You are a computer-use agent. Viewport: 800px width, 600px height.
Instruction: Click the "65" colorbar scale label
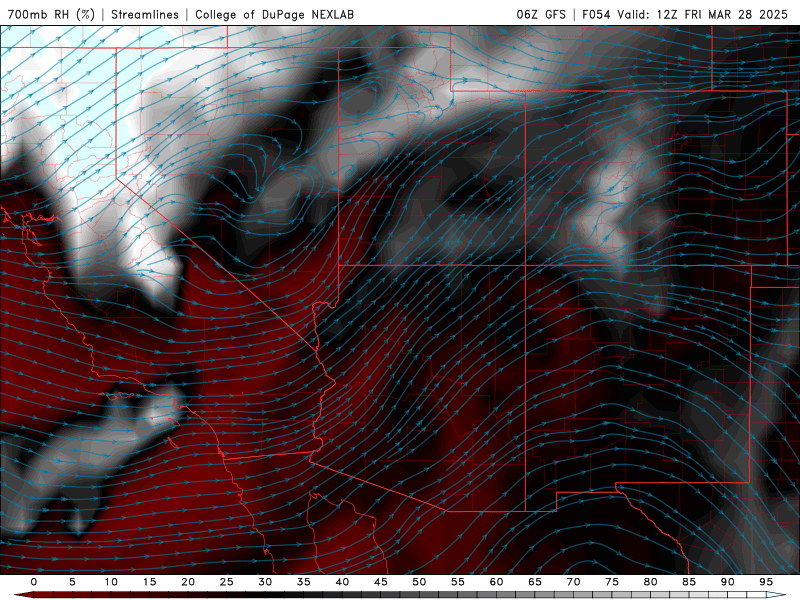click(x=535, y=582)
